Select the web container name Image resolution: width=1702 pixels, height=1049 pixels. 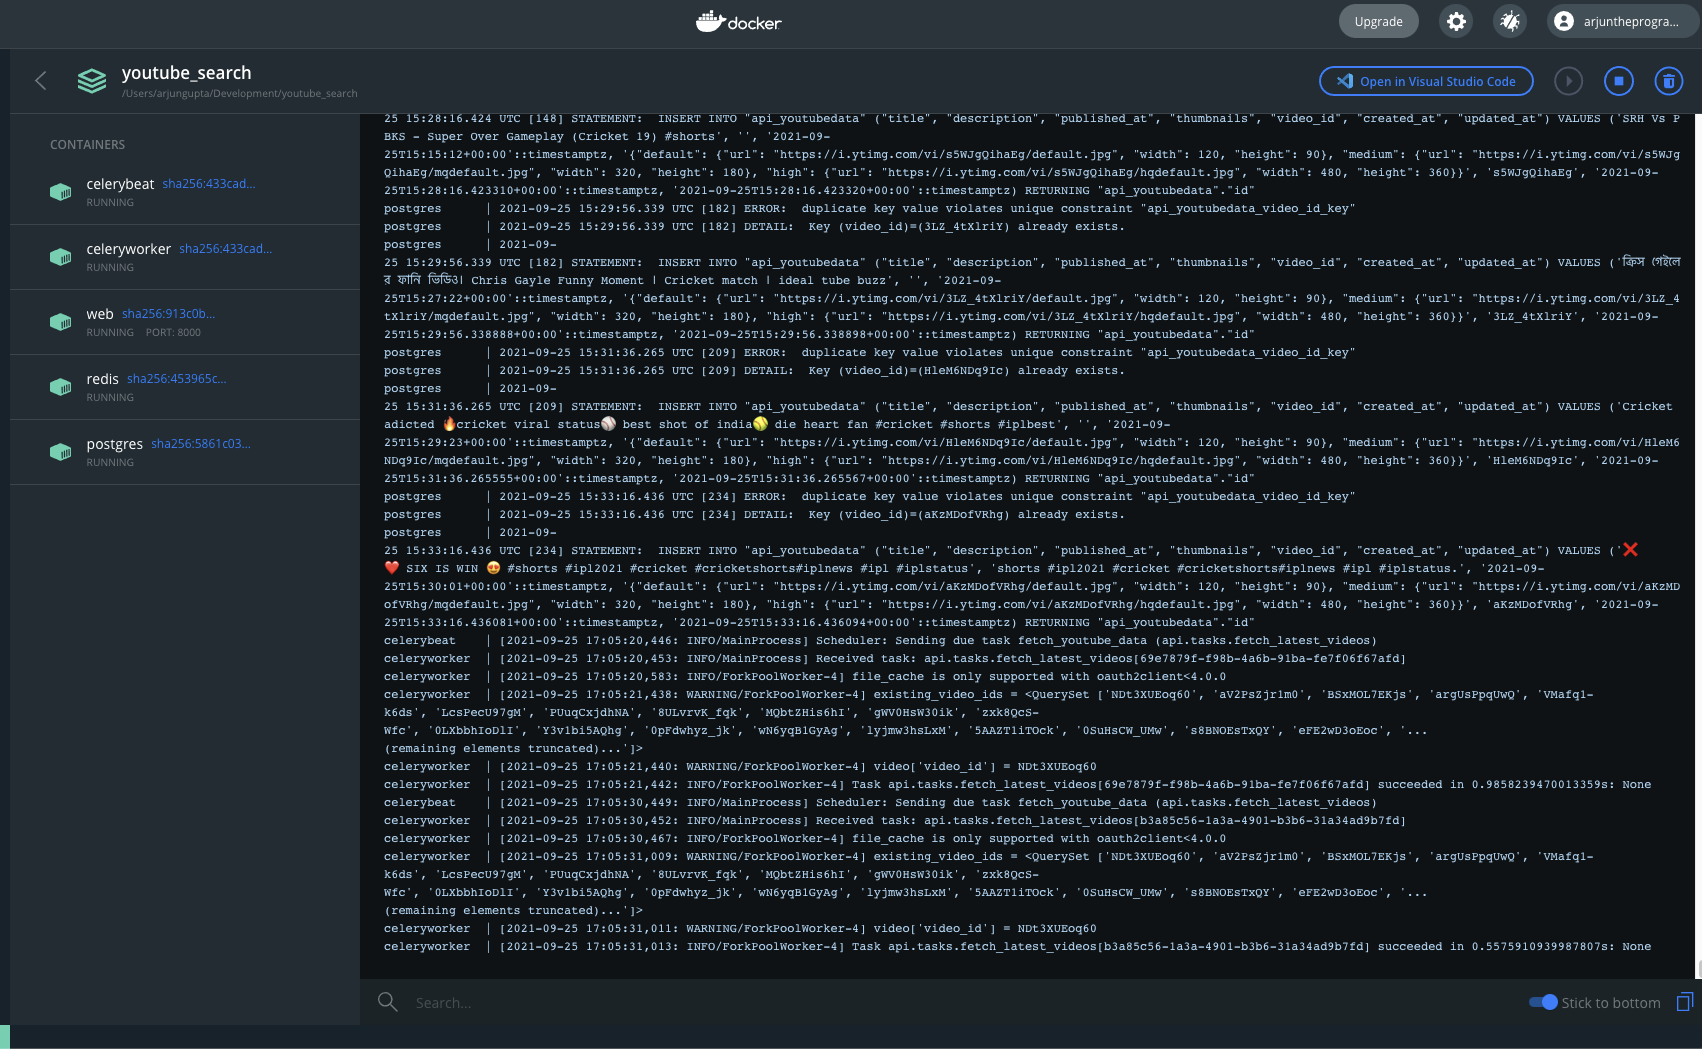point(100,314)
